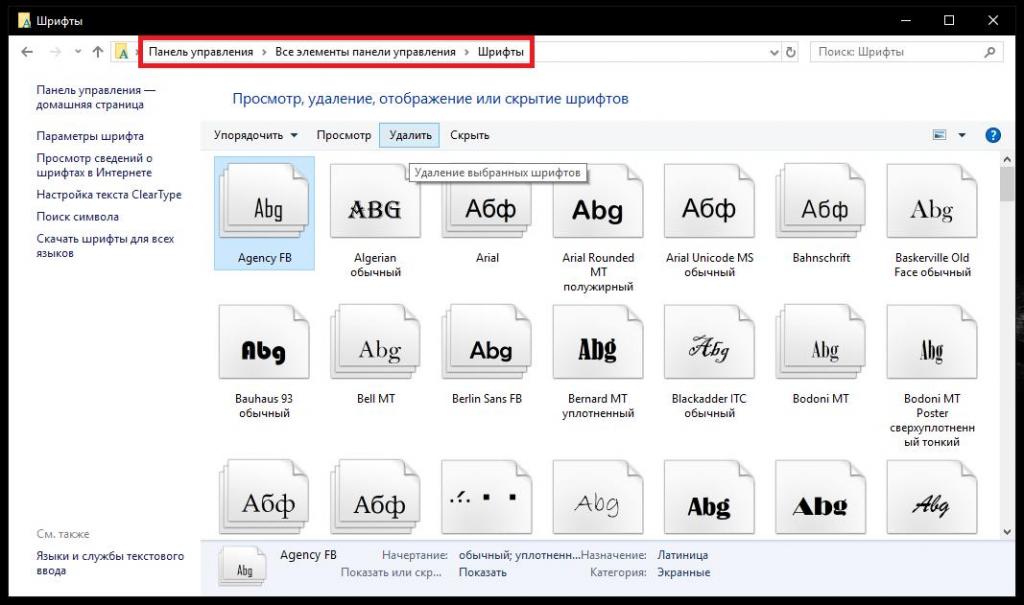Open Просмотр сведений о шрифтах в Интернете

click(94, 165)
